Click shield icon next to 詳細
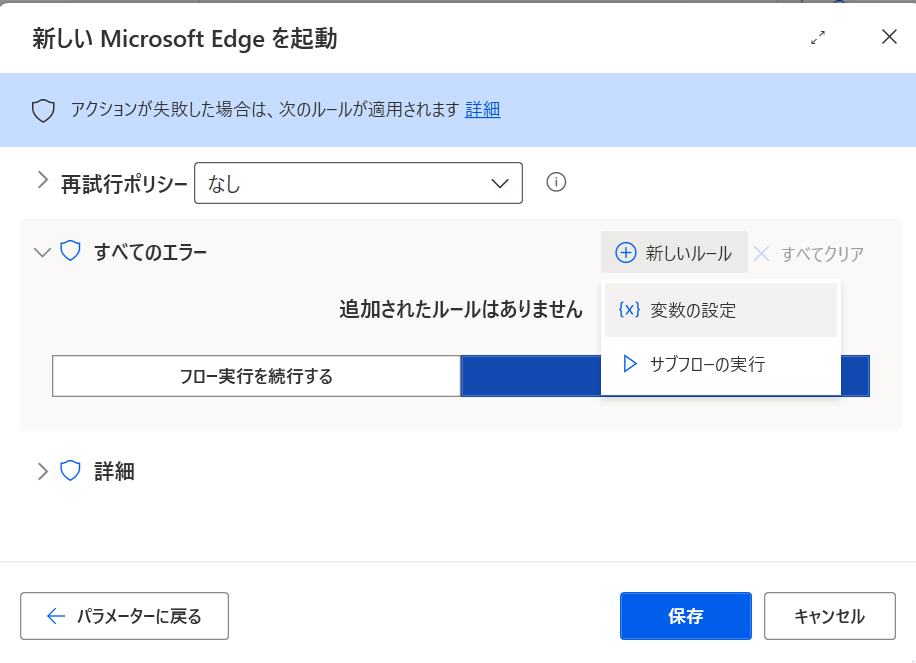 tap(70, 470)
